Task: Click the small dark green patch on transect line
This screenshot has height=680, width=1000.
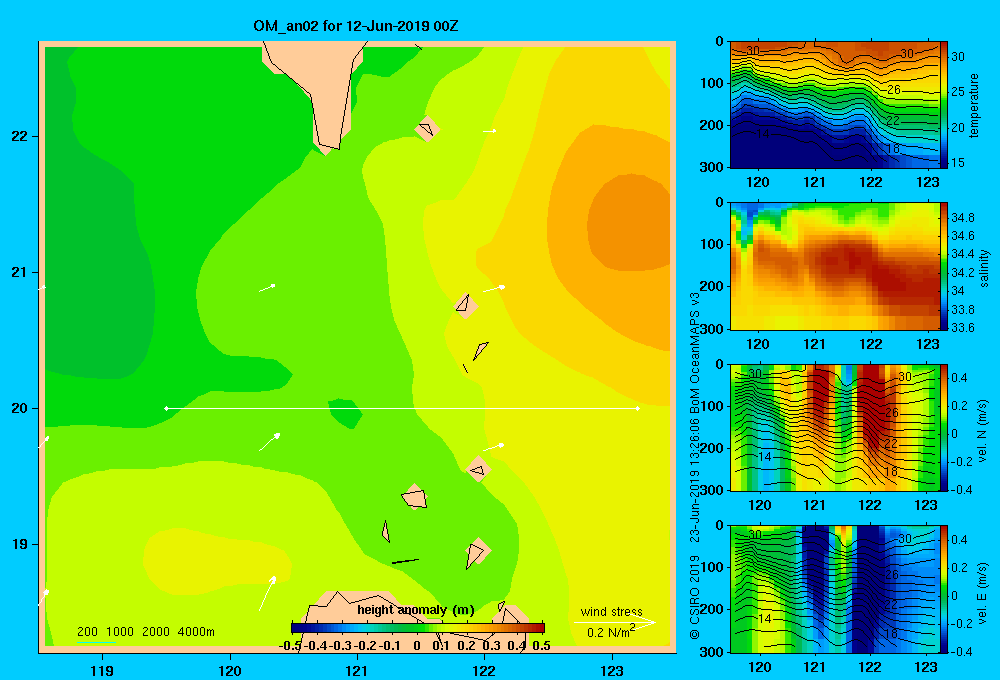Action: point(345,413)
